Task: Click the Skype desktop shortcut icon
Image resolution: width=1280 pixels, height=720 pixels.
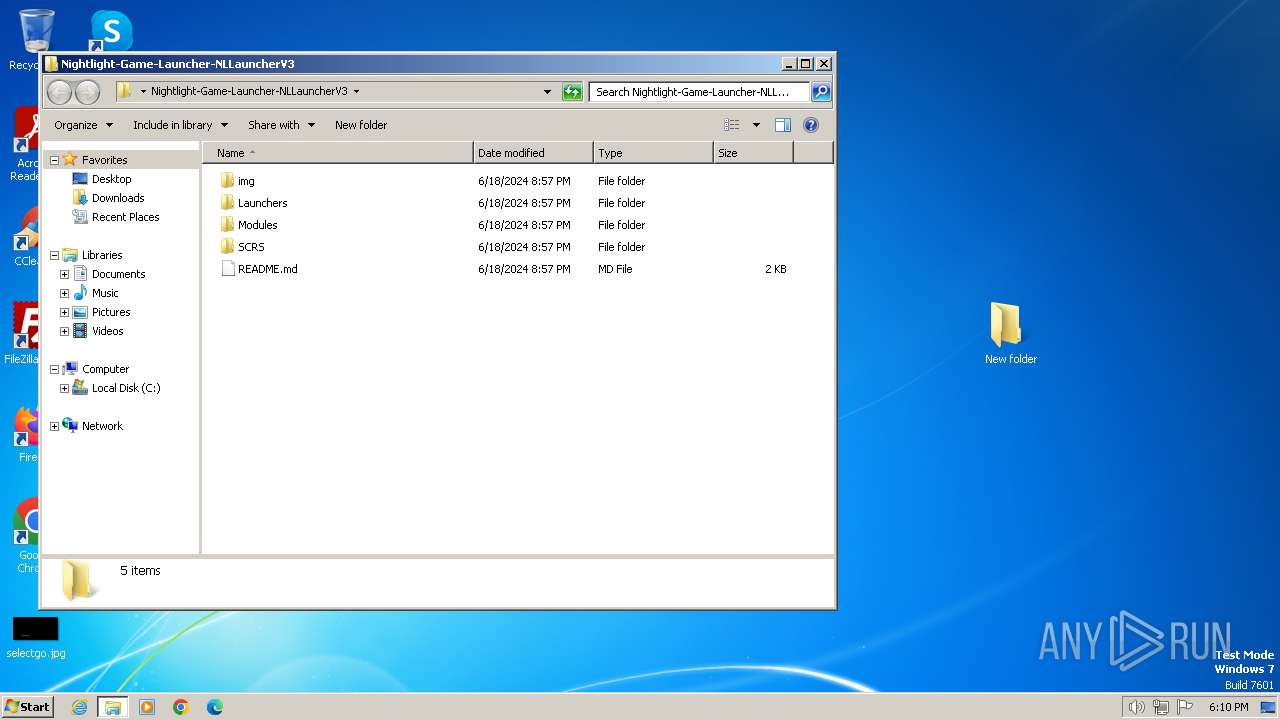Action: pos(111,31)
